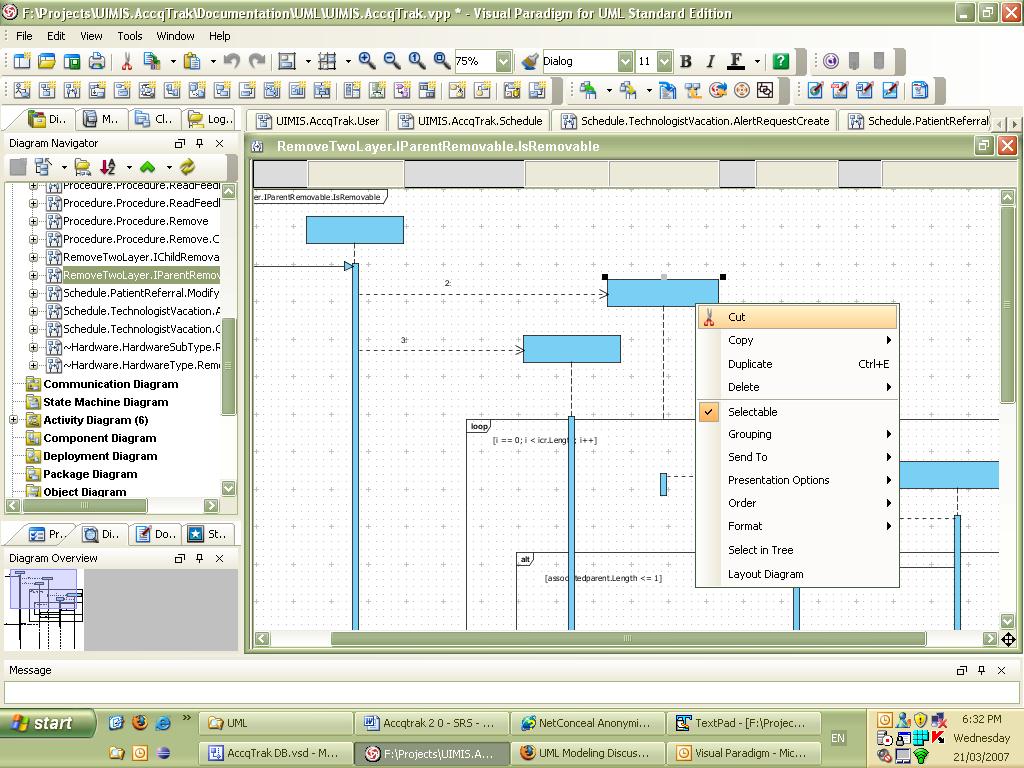Screen dimensions: 1024x768
Task: Click the Zoom to Region magnifier icon
Action: click(441, 61)
